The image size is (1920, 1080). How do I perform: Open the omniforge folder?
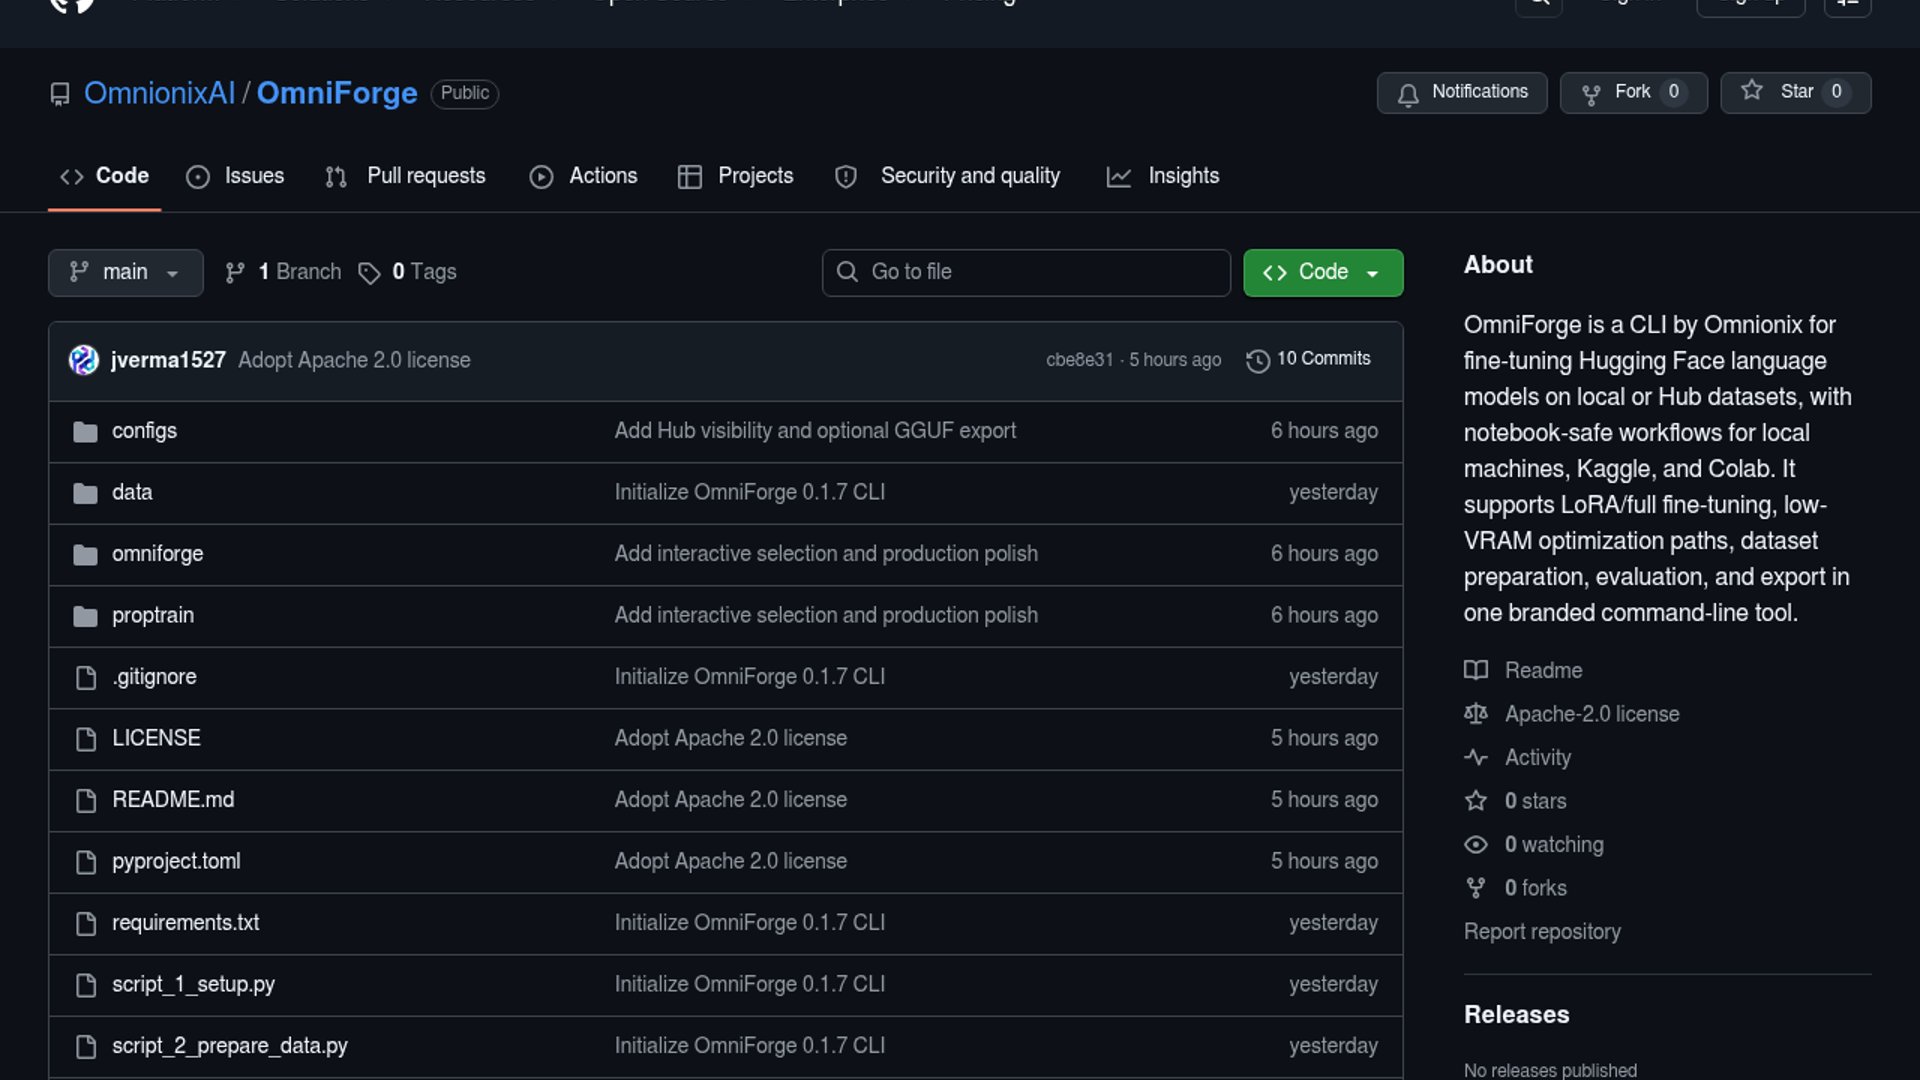click(157, 554)
